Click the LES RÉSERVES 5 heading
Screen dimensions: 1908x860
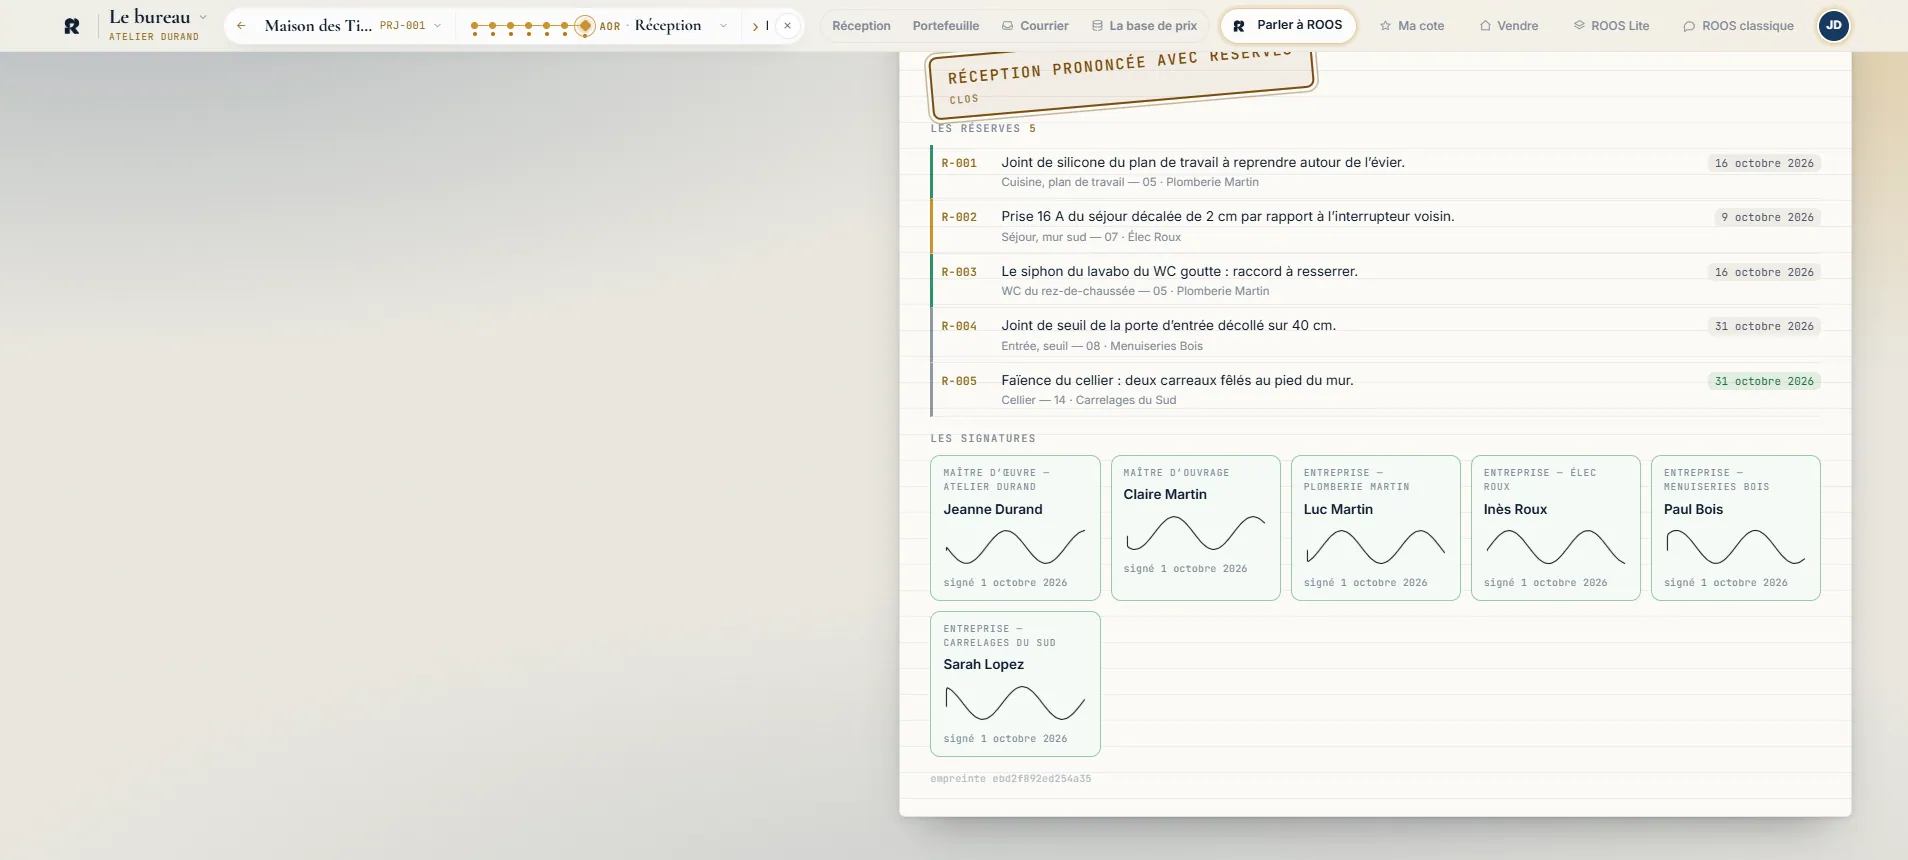(983, 129)
